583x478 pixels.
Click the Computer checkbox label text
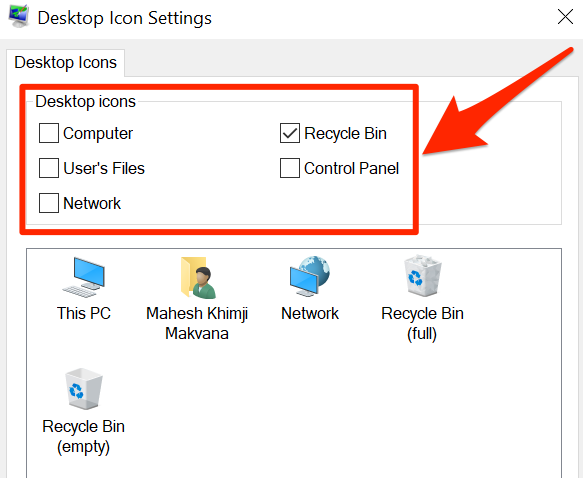[x=98, y=133]
